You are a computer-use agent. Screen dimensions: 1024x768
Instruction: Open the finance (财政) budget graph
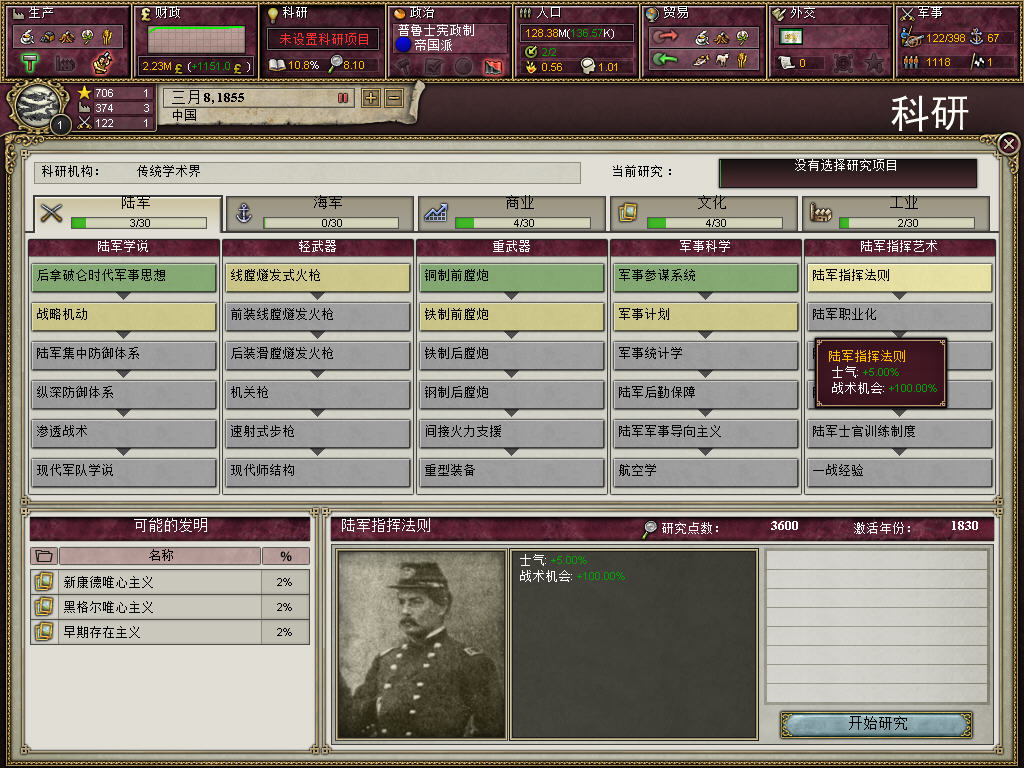[x=196, y=39]
